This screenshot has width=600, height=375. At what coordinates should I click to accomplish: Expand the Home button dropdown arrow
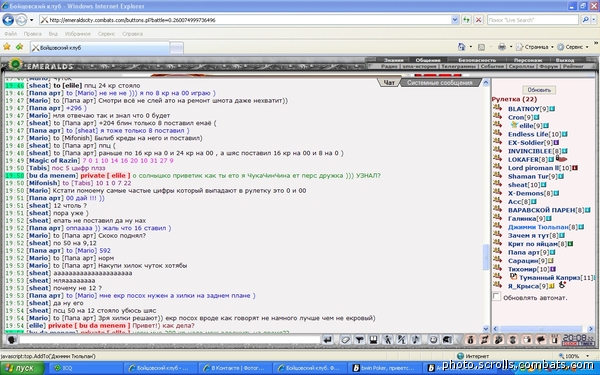(470, 47)
